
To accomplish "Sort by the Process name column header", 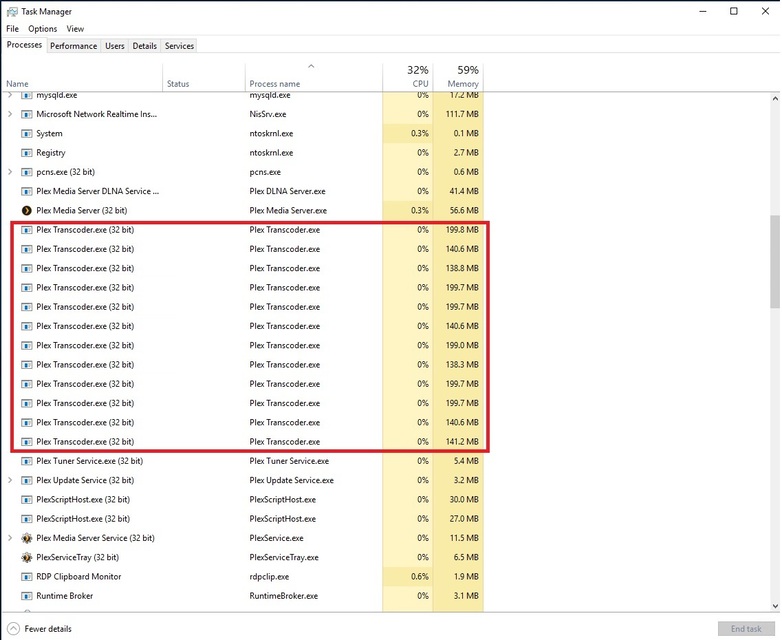I will [314, 77].
